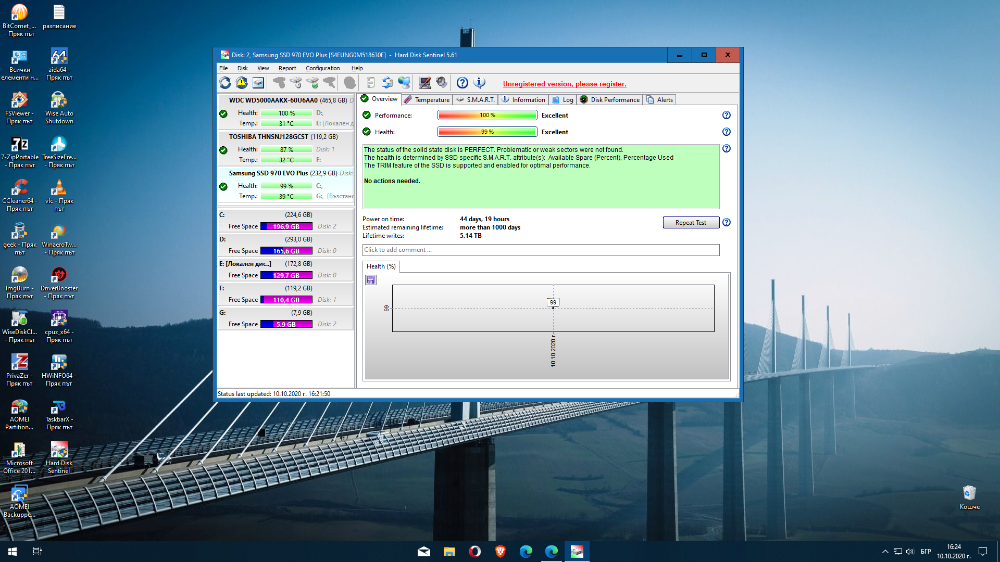Click the refresh disk status toolbar icon

(225, 83)
